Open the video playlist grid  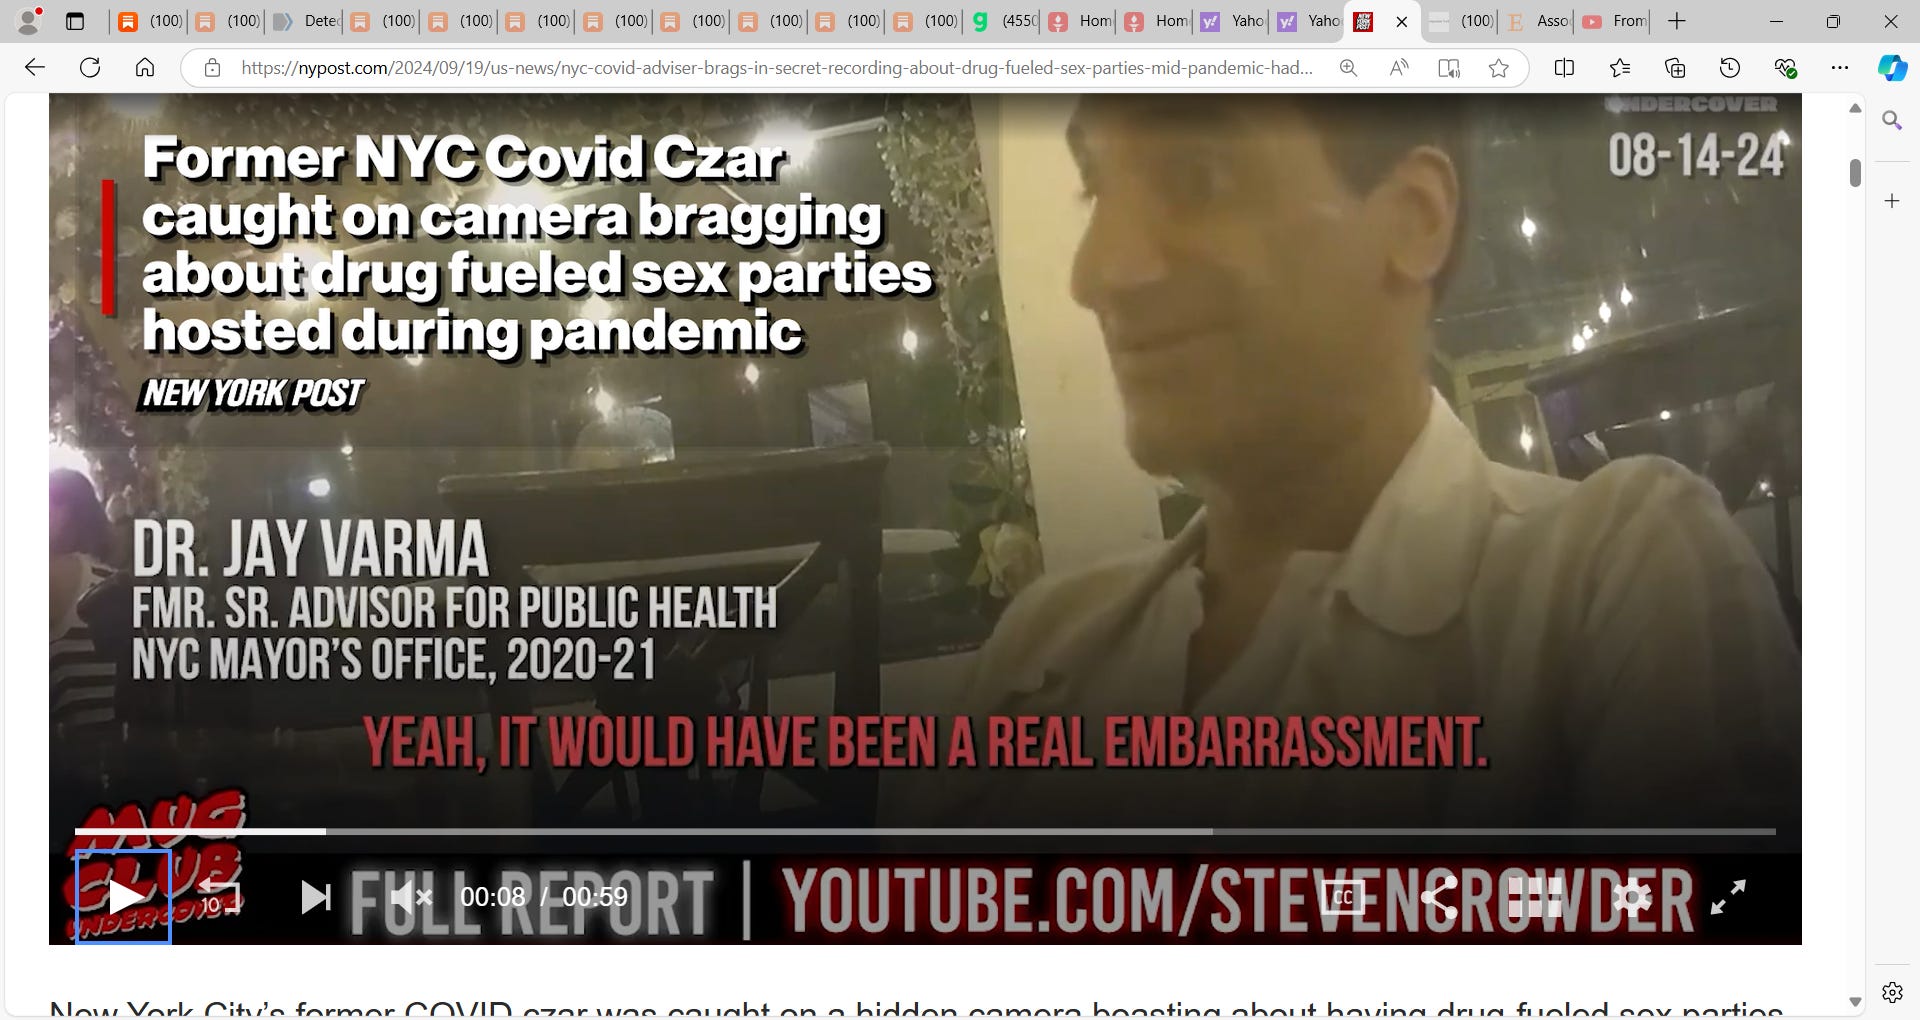pyautogui.click(x=1534, y=897)
